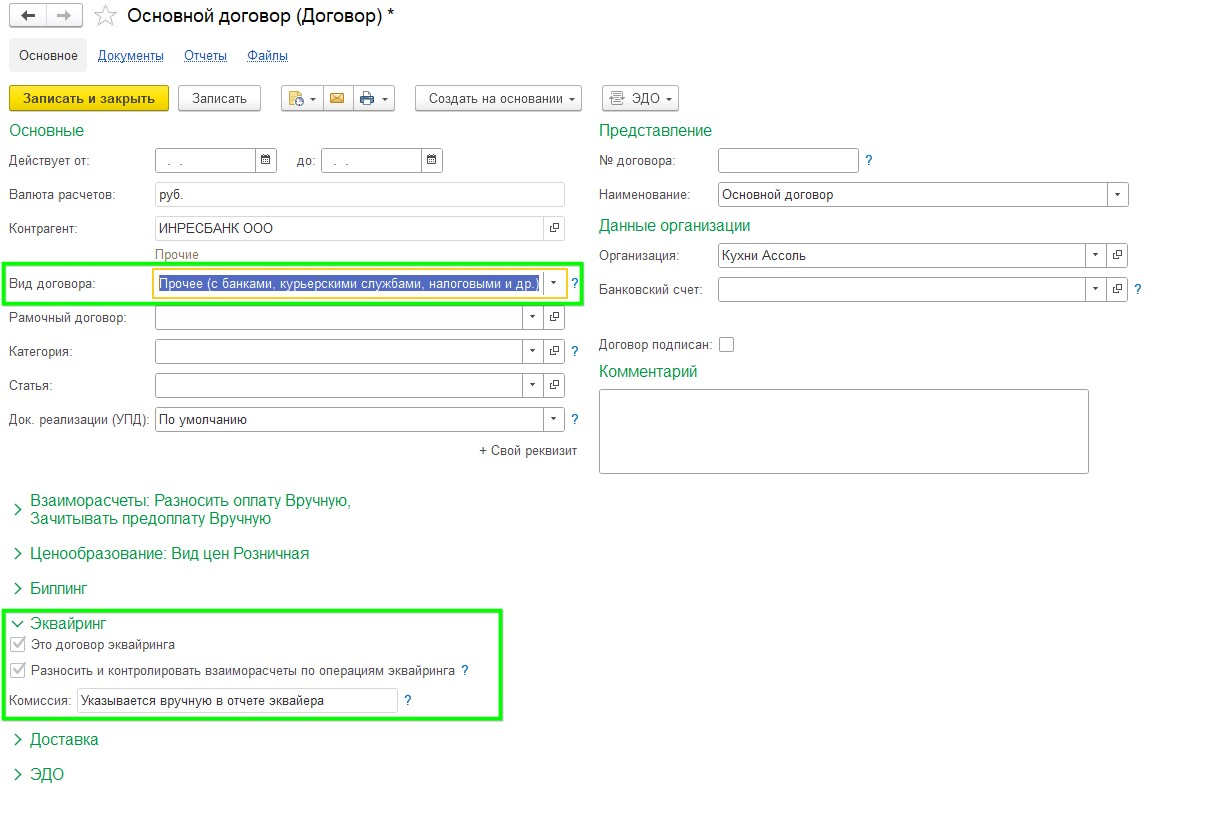The width and height of the screenshot is (1212, 826).
Task: Switch to the Отчеты tab
Action: (x=206, y=56)
